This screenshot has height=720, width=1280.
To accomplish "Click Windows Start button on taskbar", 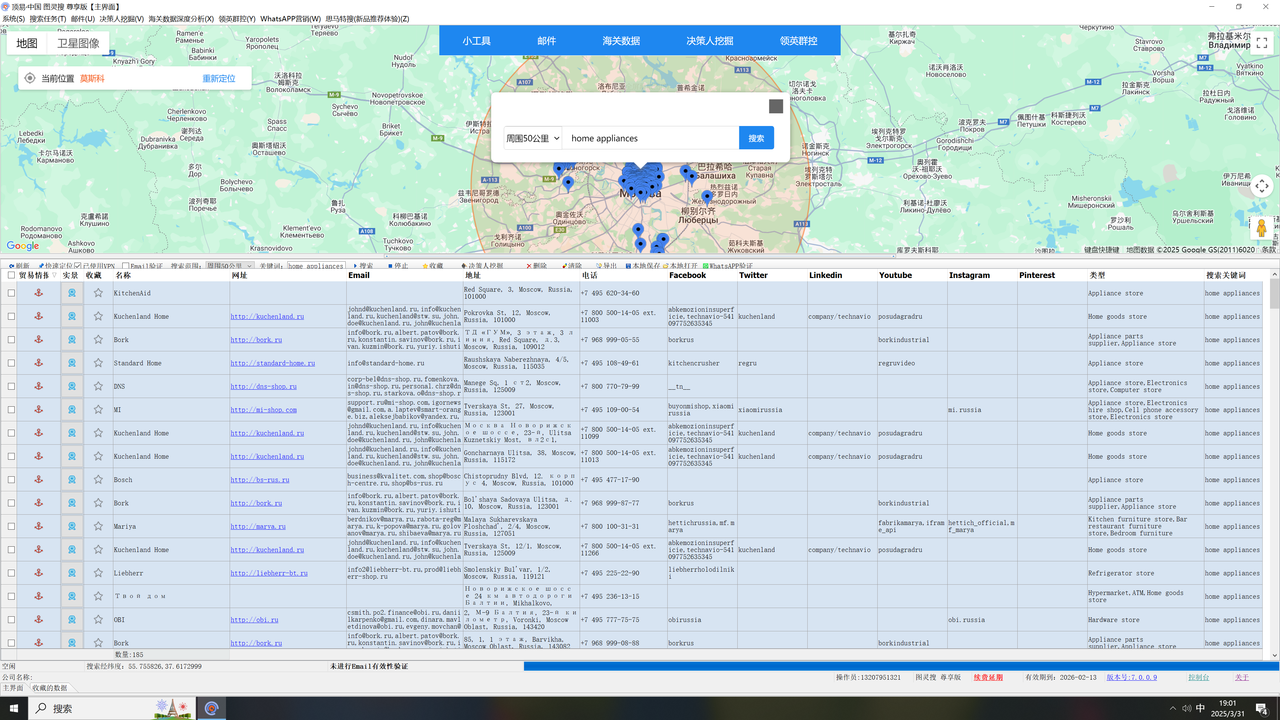I will (x=14, y=708).
